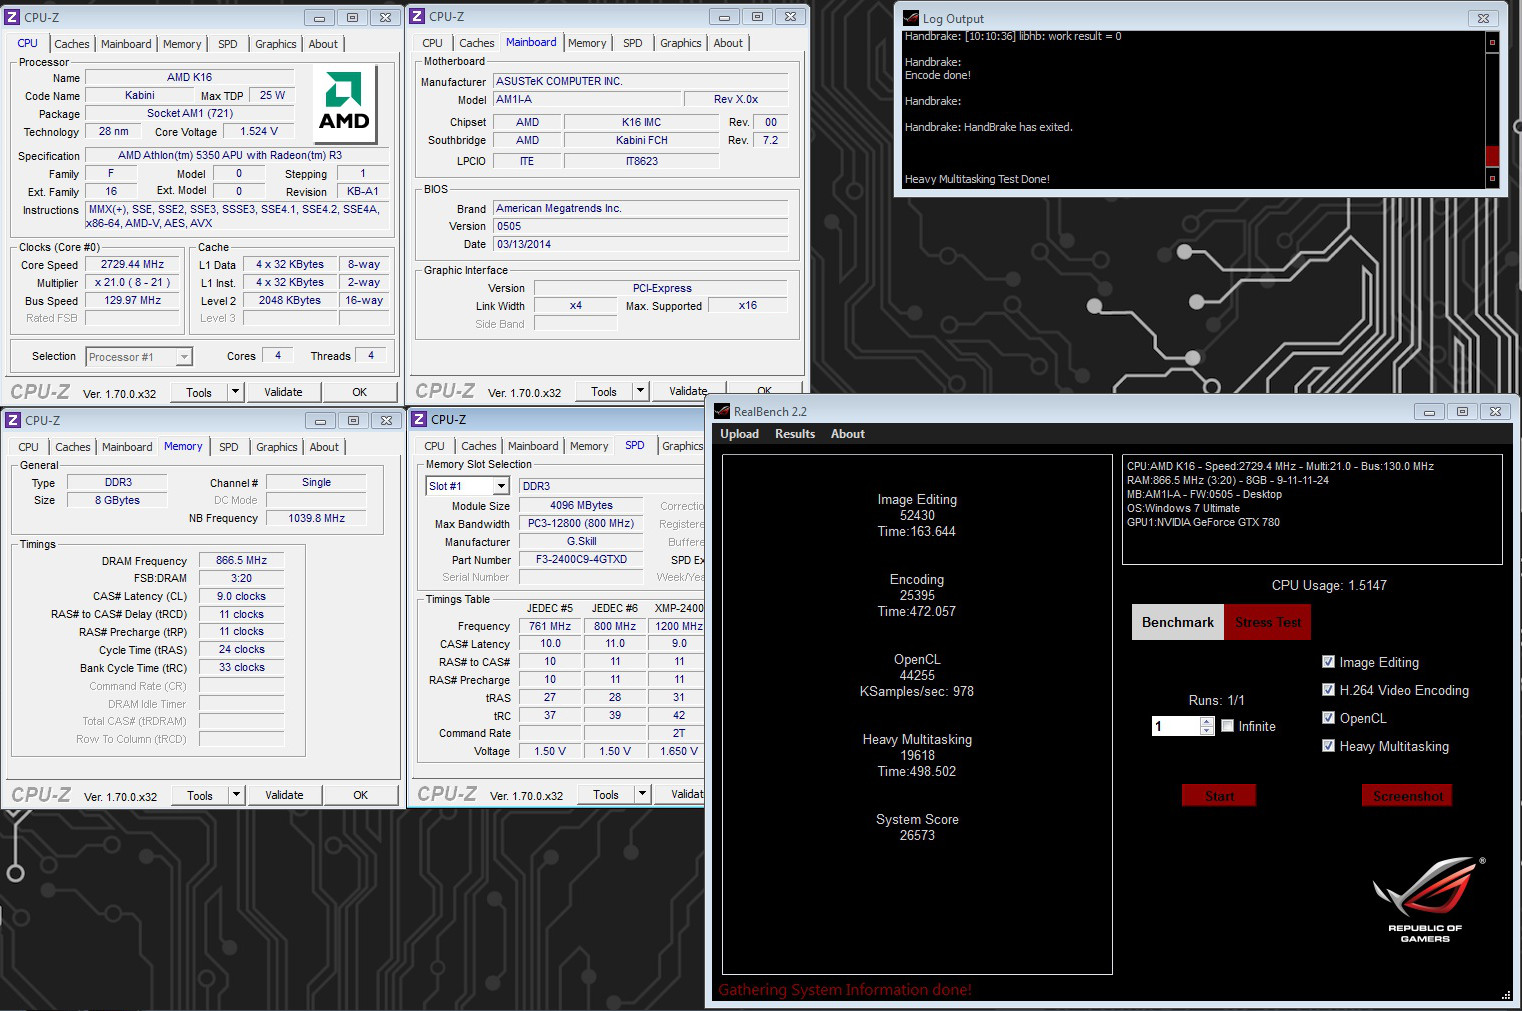Select the Memory tab in the SPD window

click(x=589, y=446)
